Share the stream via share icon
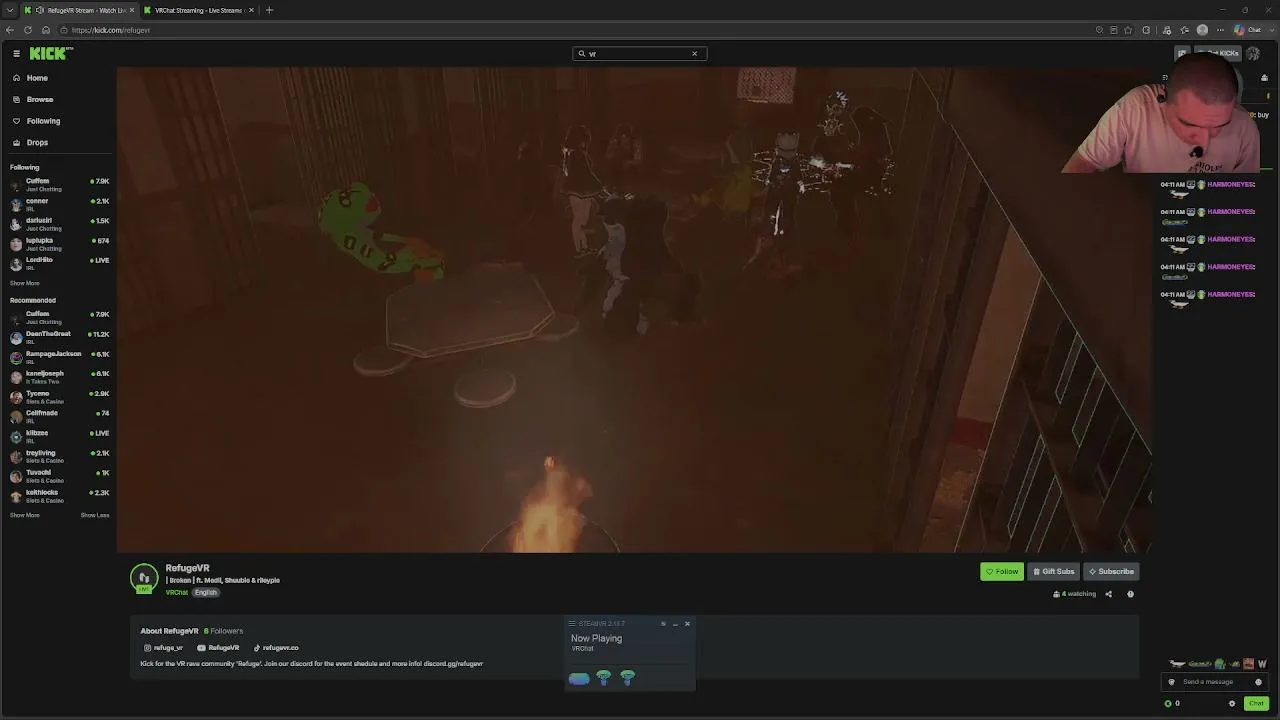The image size is (1280, 720). point(1108,594)
